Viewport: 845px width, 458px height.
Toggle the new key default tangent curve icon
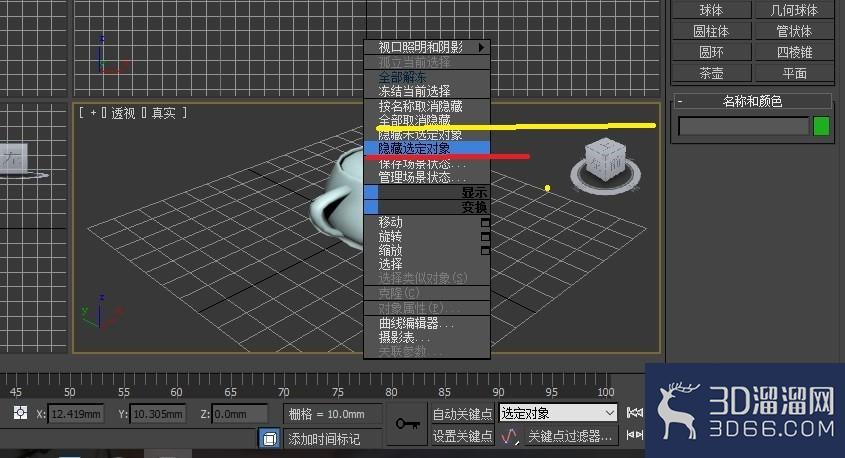(510, 436)
